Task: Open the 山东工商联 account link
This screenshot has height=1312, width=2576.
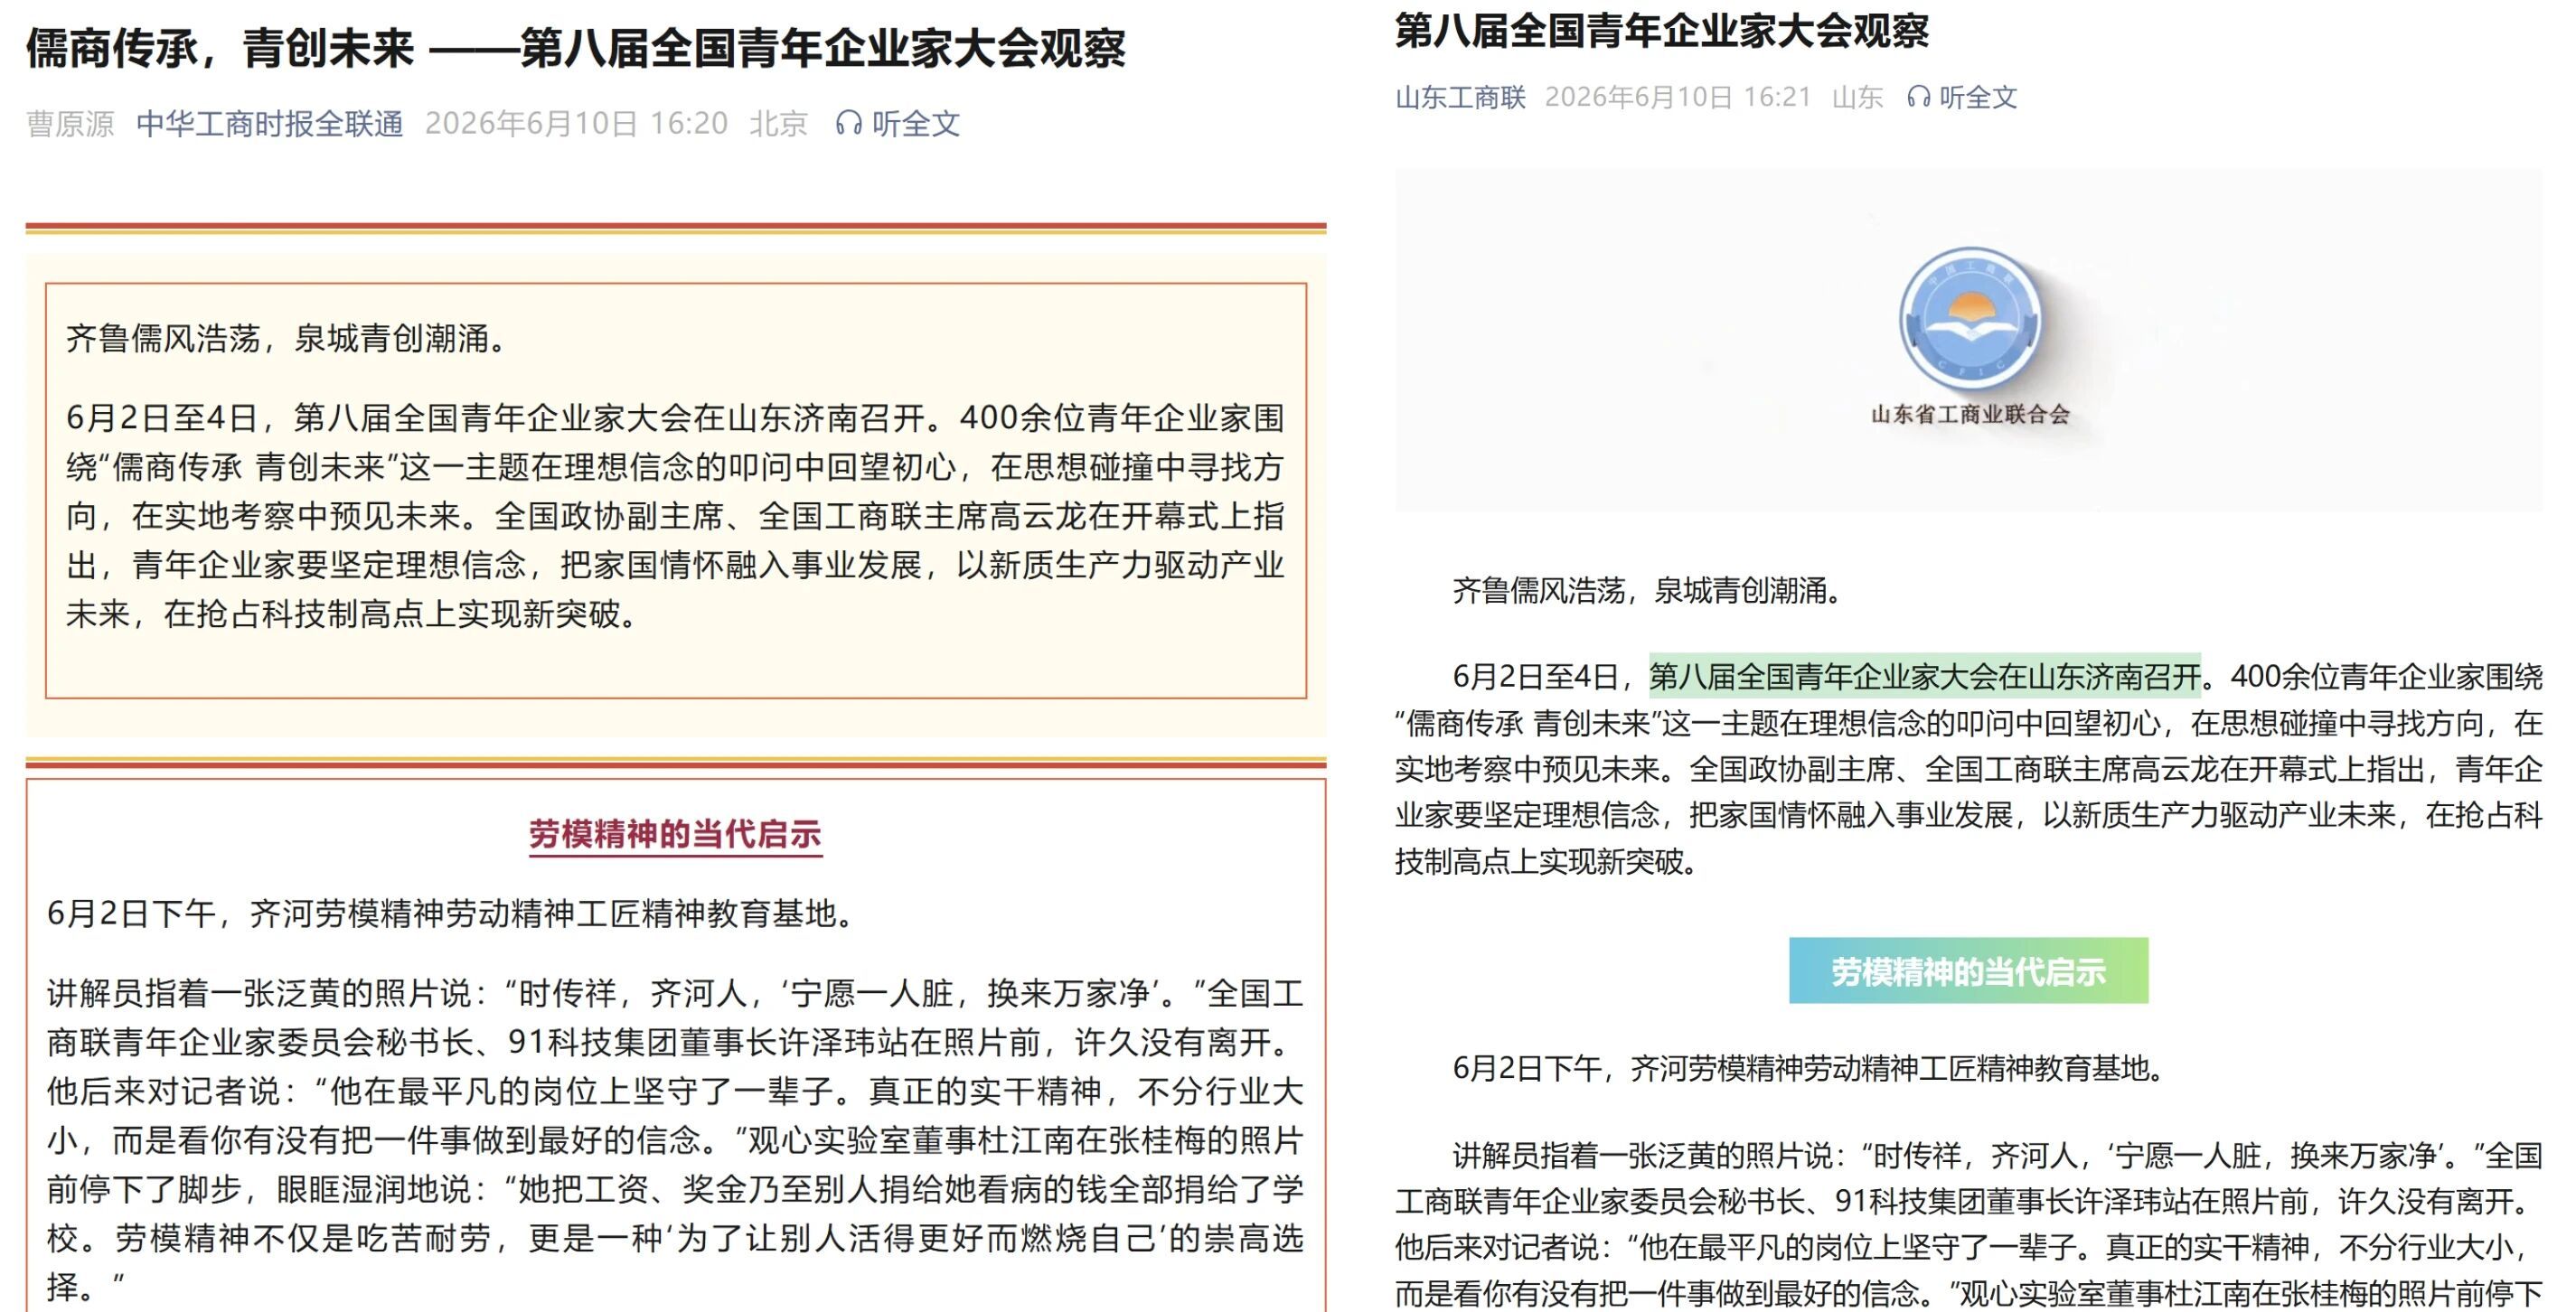Action: coord(1460,97)
